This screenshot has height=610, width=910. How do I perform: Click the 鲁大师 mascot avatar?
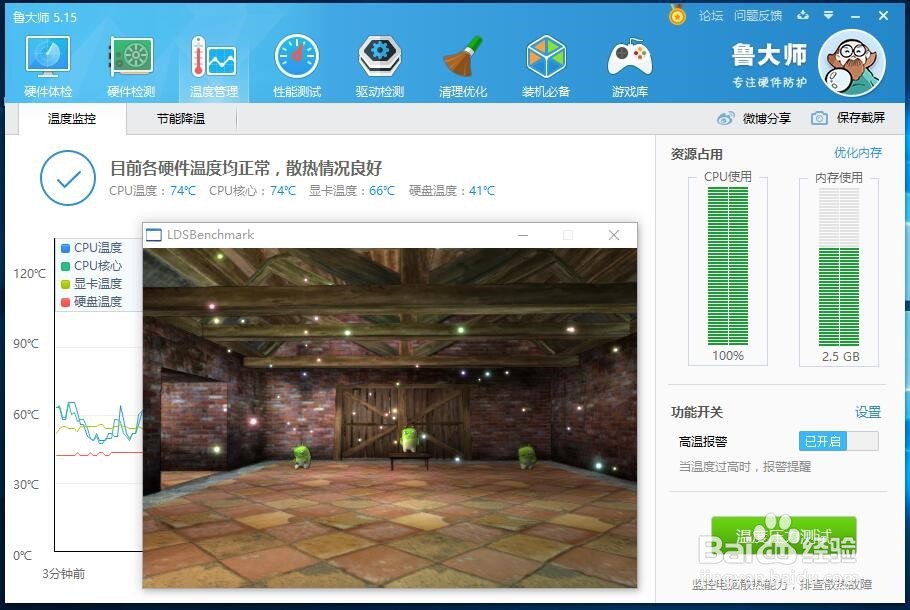click(x=851, y=63)
